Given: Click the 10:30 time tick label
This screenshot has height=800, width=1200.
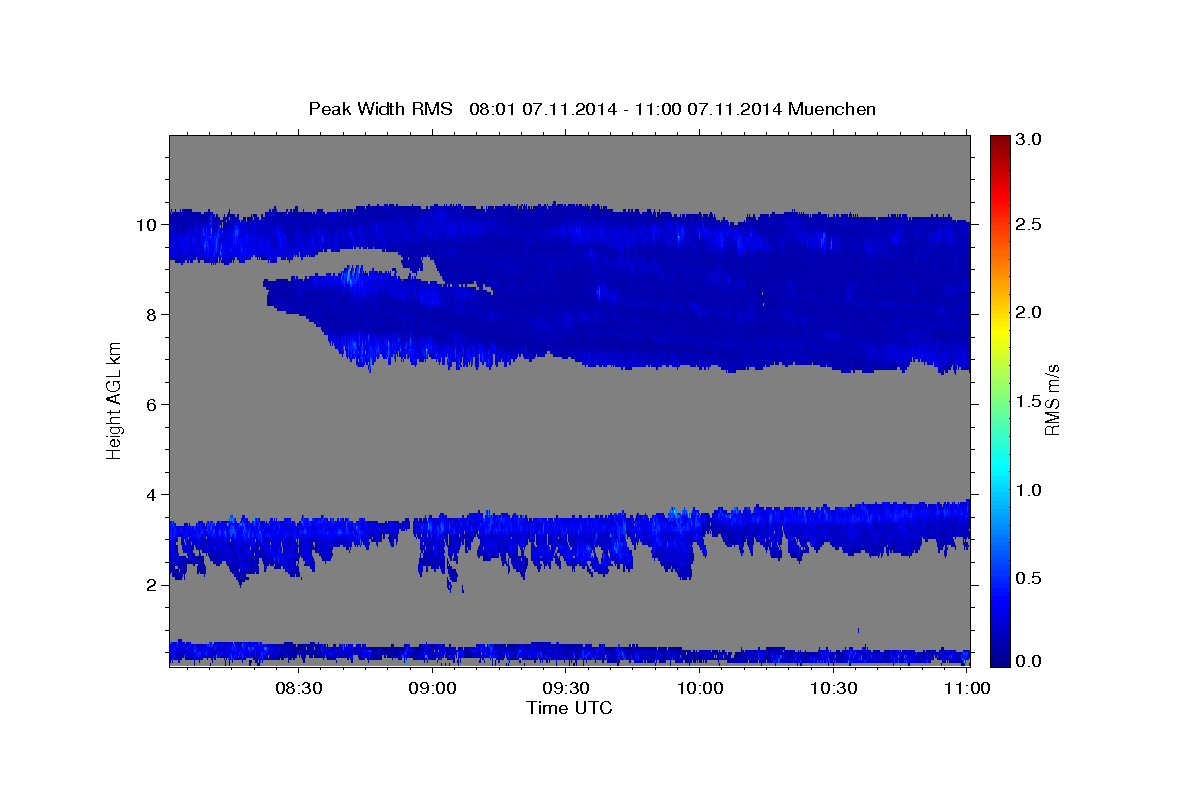Looking at the screenshot, I should coord(834,688).
